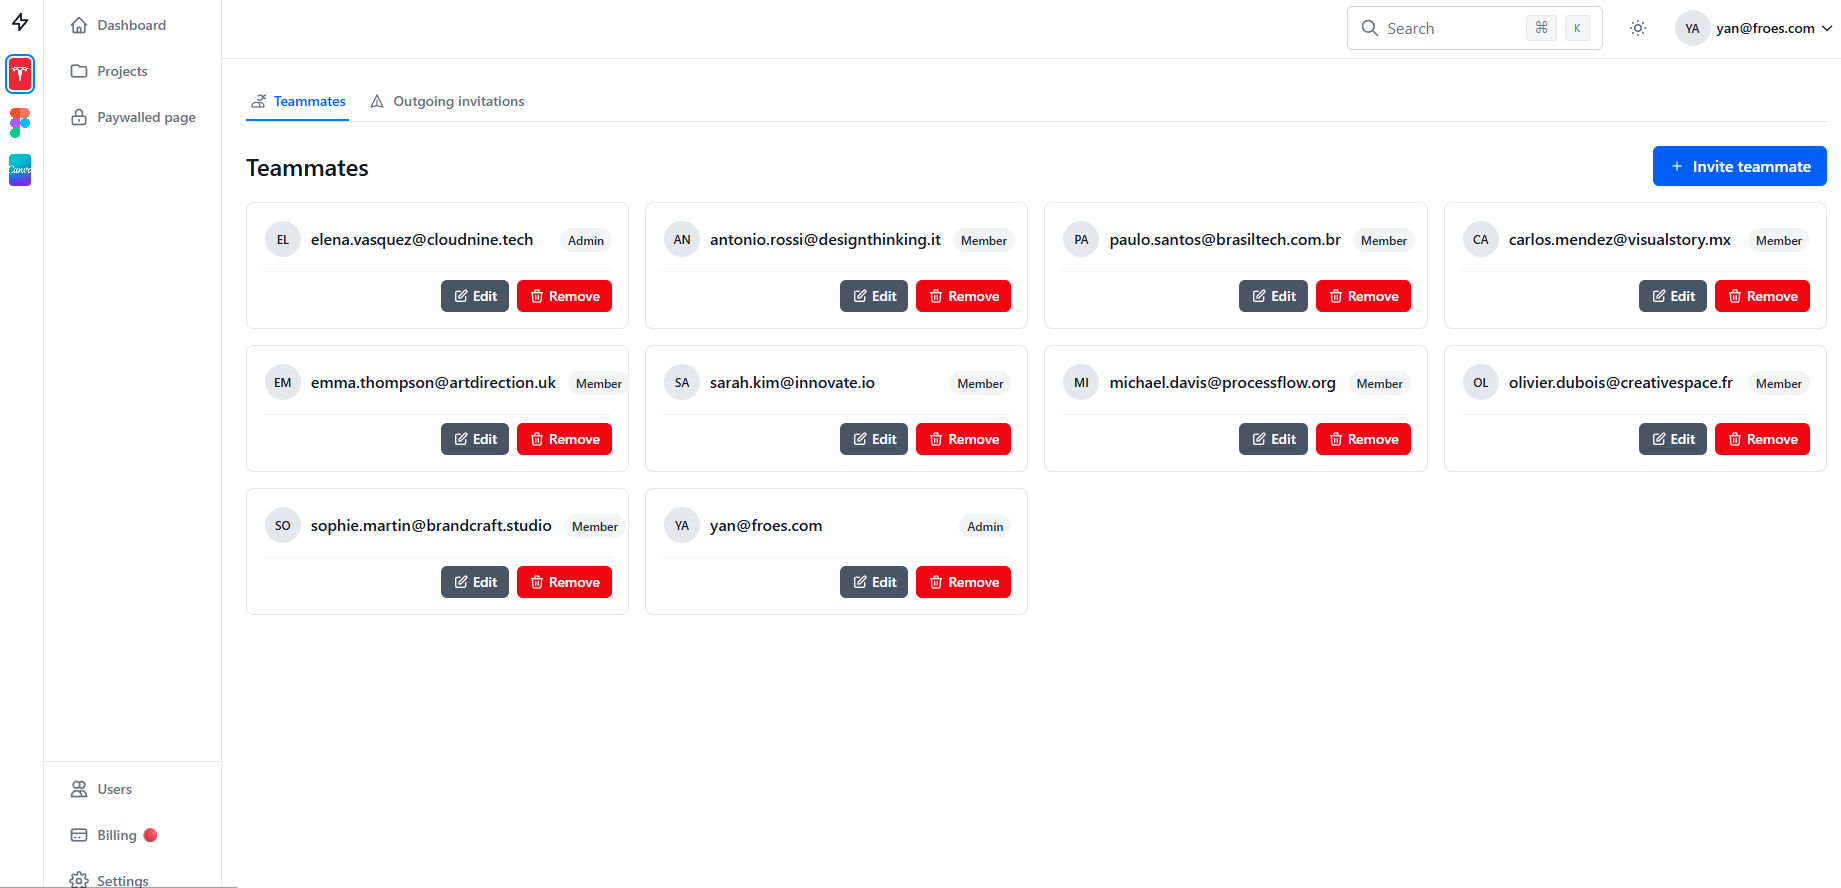Switch to Outgoing invitations tab
The height and width of the screenshot is (888, 1841).
coord(447,101)
